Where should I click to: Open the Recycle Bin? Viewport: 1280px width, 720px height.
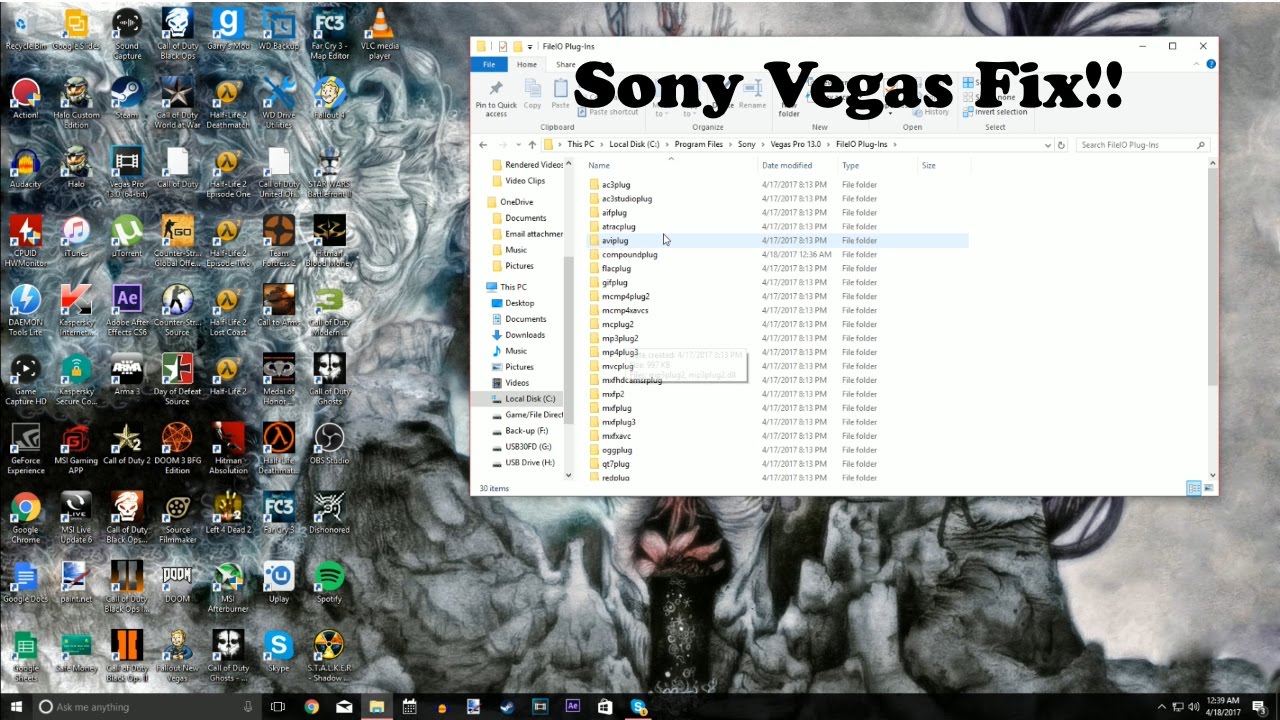25,30
